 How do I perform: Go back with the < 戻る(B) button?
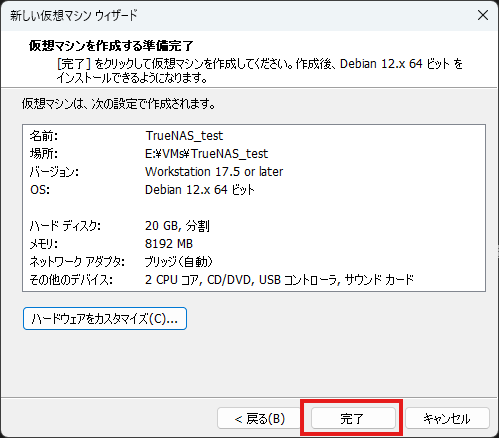[260, 418]
